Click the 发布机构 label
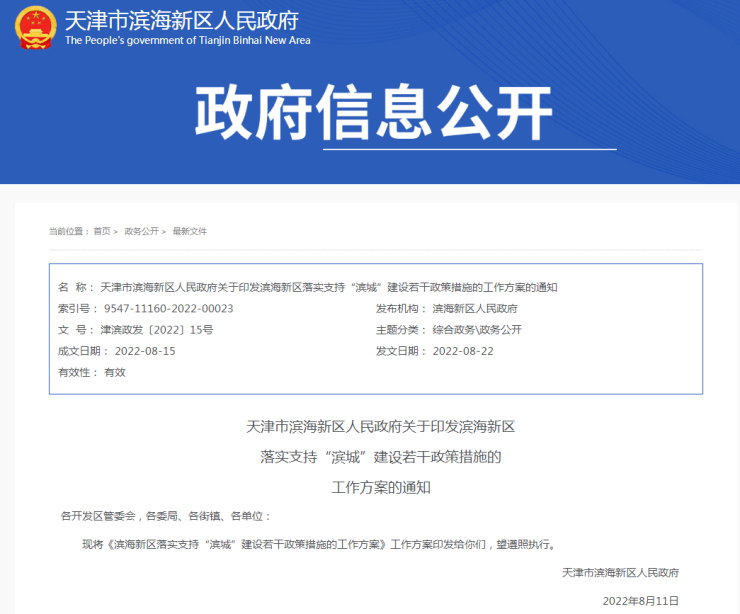 pos(401,309)
